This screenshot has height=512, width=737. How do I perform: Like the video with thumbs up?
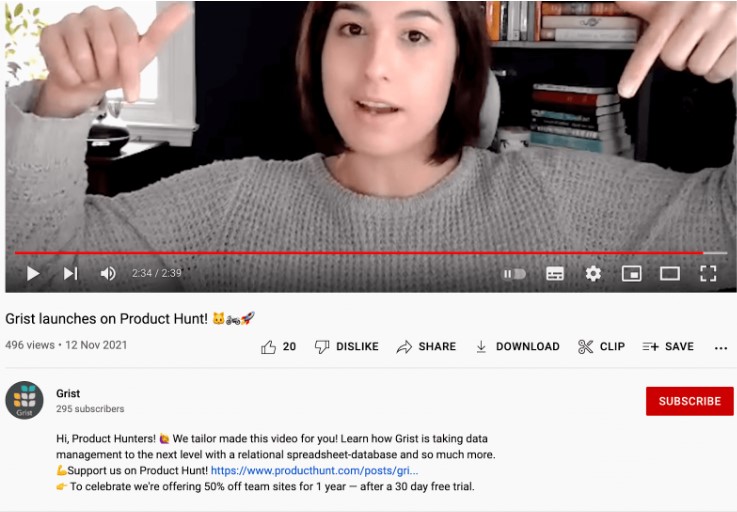[278, 347]
